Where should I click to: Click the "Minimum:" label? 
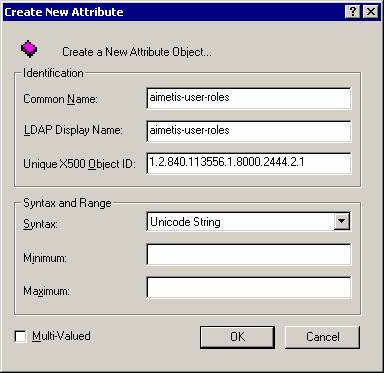(x=45, y=258)
